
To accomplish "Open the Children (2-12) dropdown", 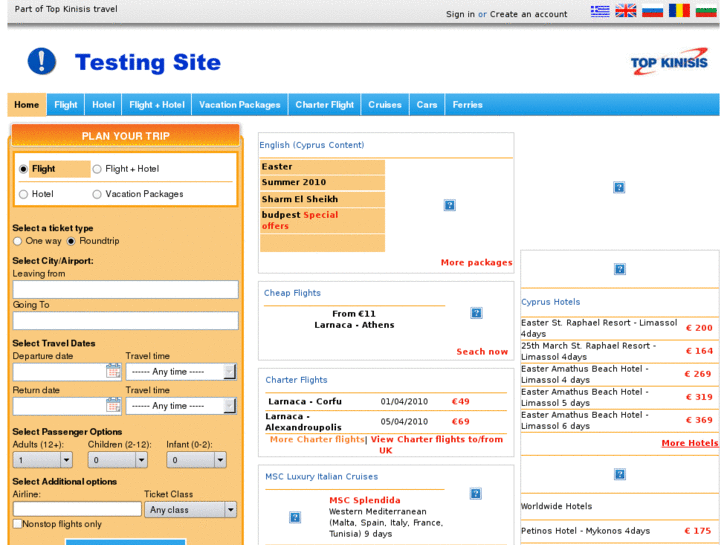I will point(117,460).
